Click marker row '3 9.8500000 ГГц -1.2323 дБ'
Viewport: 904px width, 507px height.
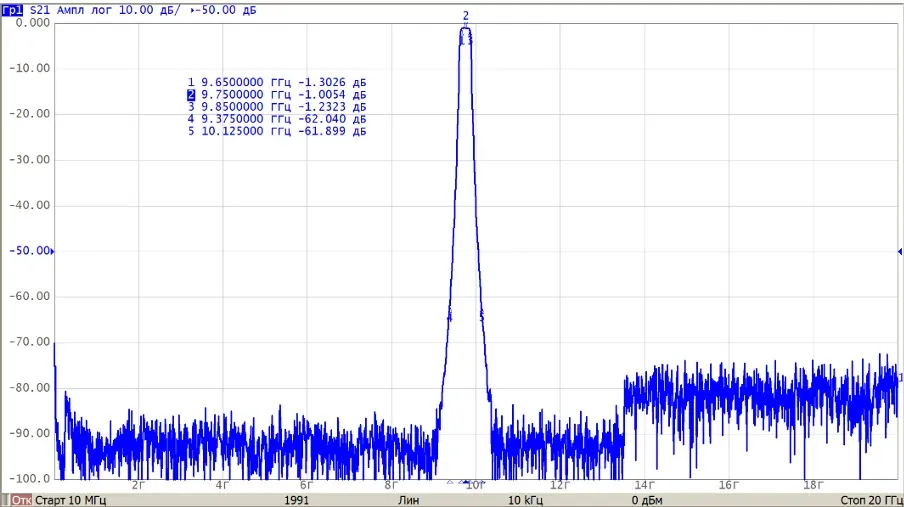(x=277, y=107)
